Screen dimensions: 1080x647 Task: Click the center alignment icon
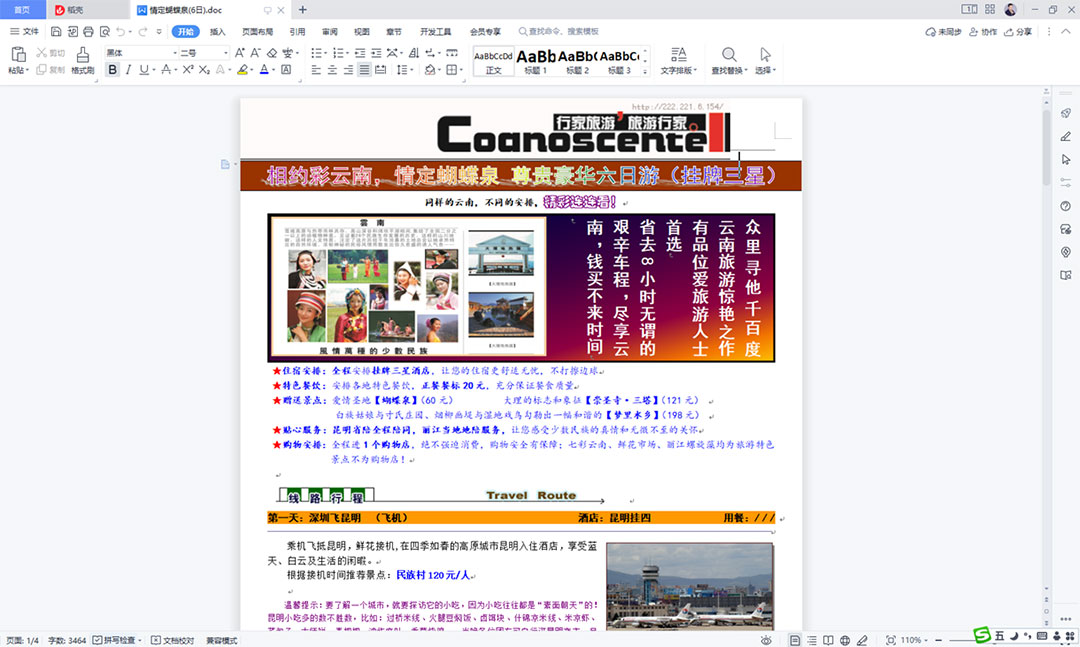pyautogui.click(x=331, y=70)
